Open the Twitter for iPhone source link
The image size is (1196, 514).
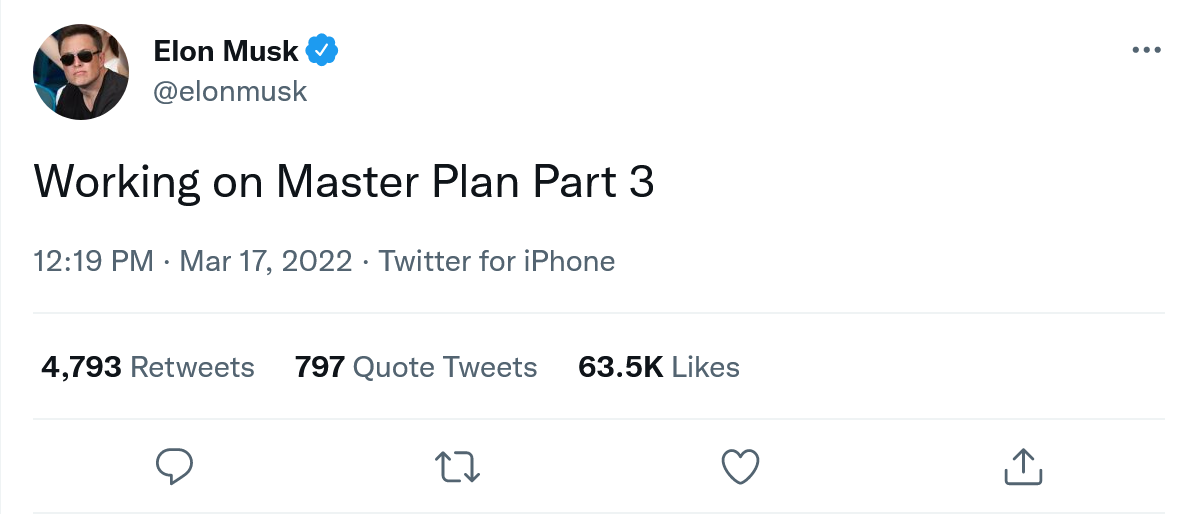(x=497, y=262)
